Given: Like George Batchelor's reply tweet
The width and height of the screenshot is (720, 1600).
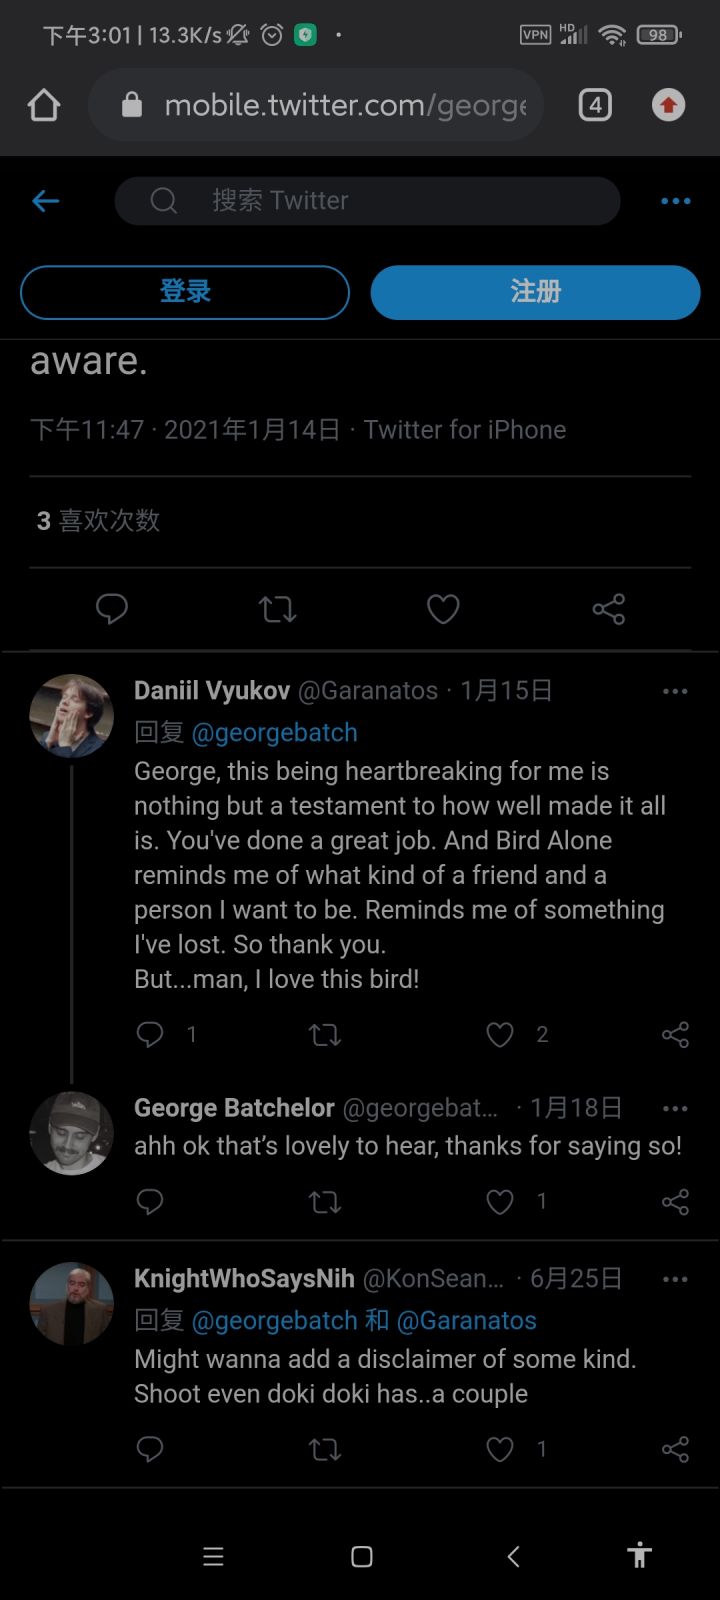Looking at the screenshot, I should 500,1201.
